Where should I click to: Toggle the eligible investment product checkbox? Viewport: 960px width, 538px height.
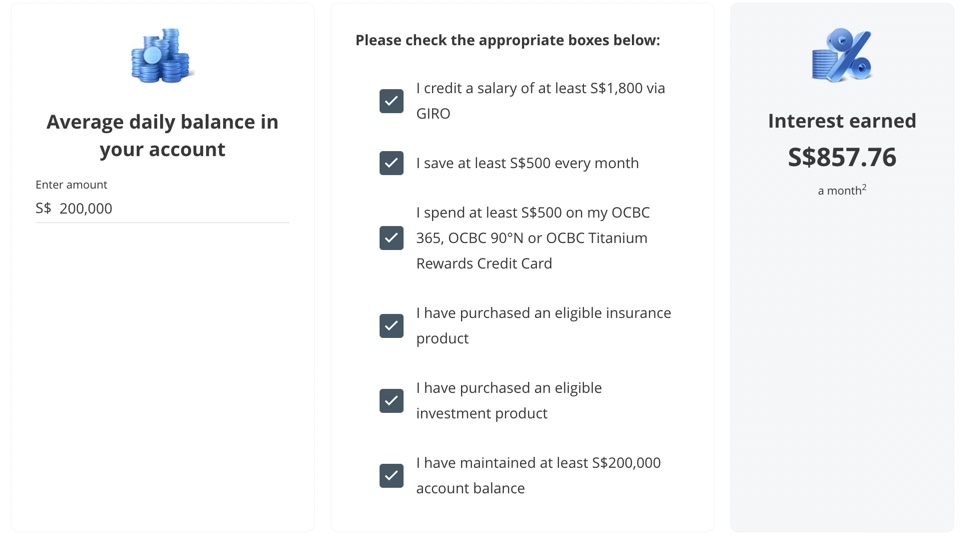click(x=391, y=401)
